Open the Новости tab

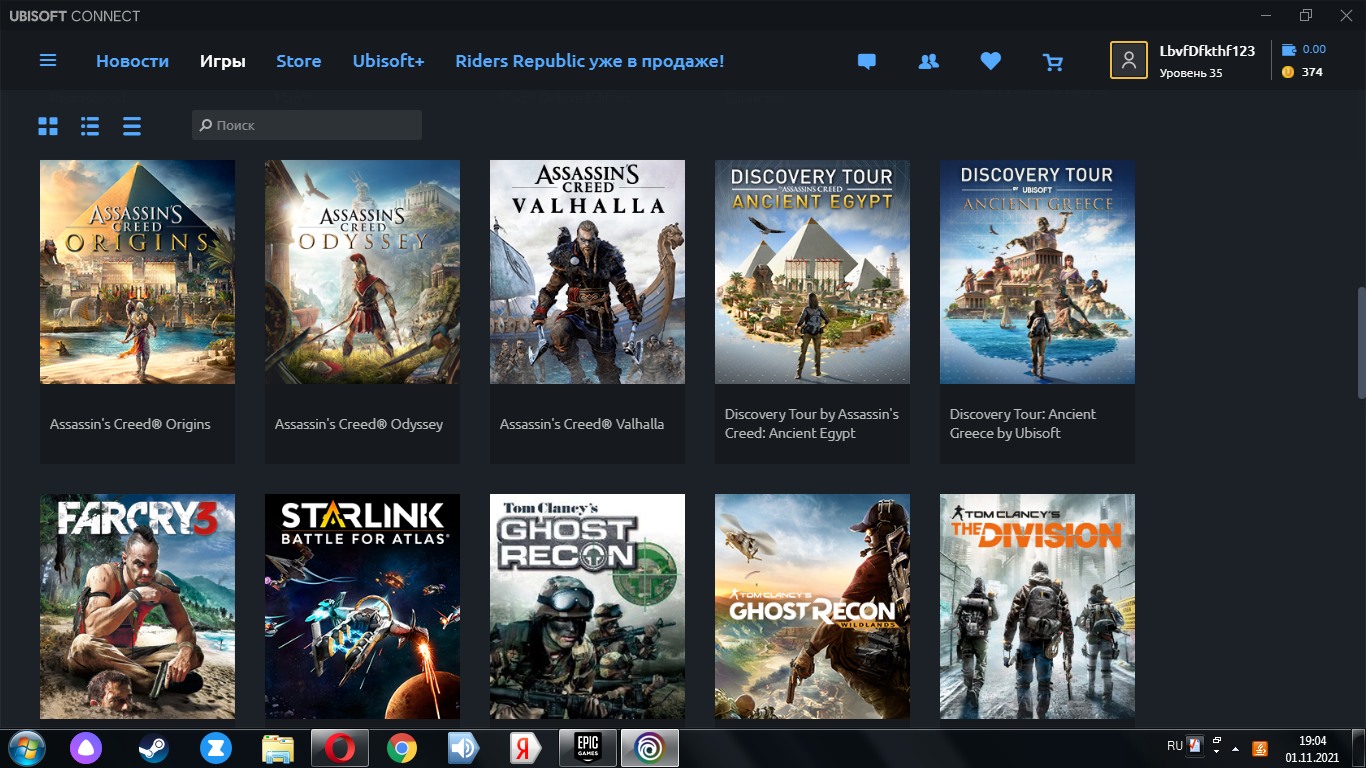point(132,61)
